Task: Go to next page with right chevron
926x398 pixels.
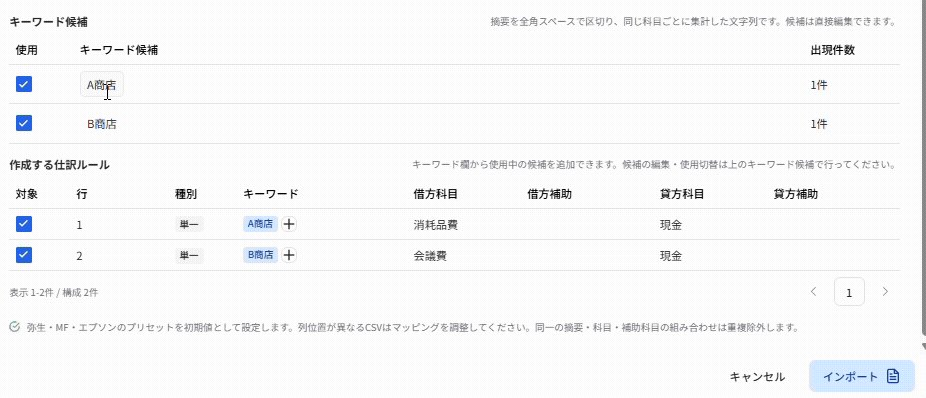Action: click(885, 291)
